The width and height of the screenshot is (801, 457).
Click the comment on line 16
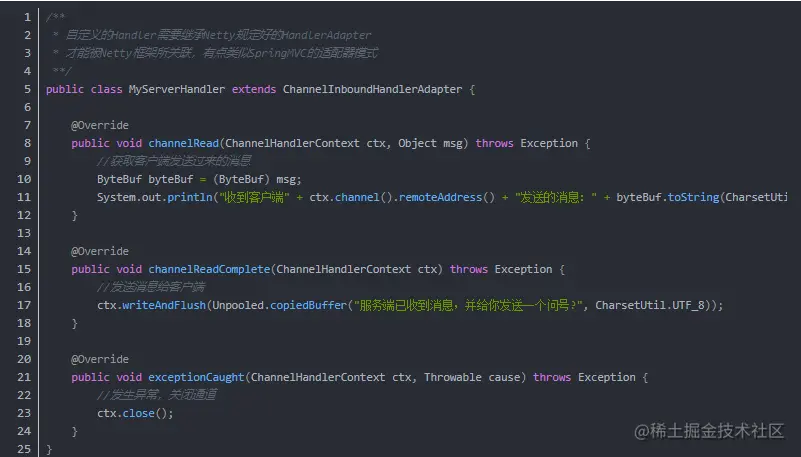tap(151, 287)
